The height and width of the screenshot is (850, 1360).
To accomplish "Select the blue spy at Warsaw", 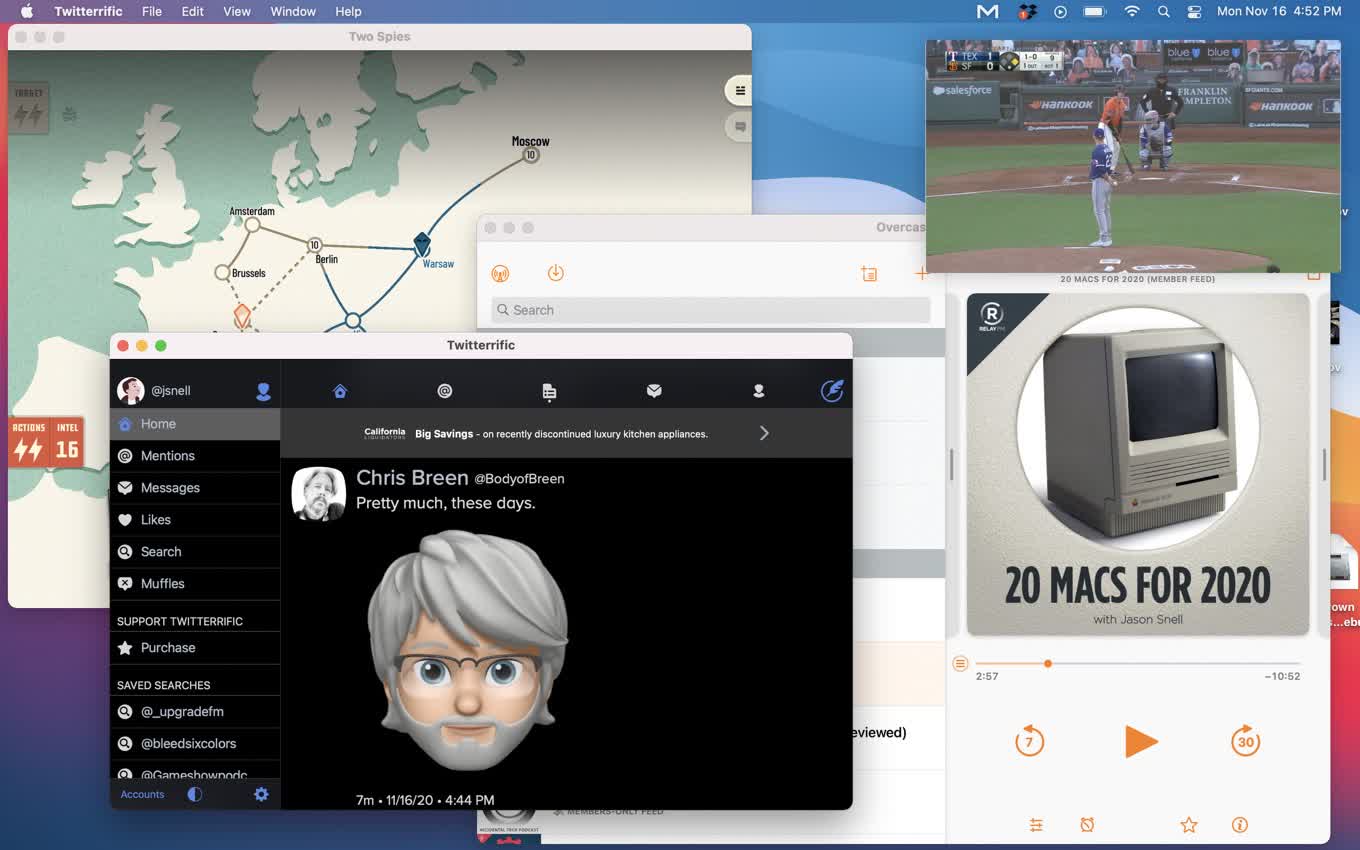I will pyautogui.click(x=422, y=244).
